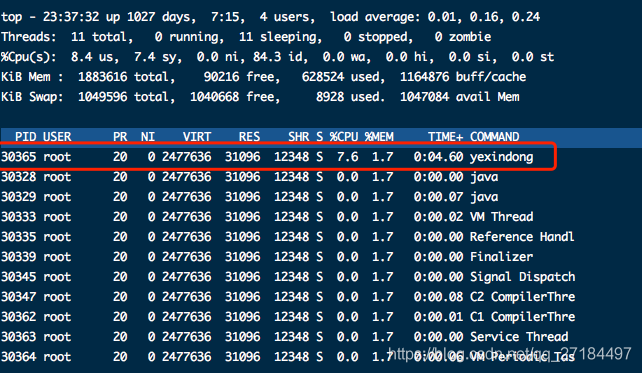The height and width of the screenshot is (373, 642).
Task: Select the VIRT column header
Action: pos(197,136)
